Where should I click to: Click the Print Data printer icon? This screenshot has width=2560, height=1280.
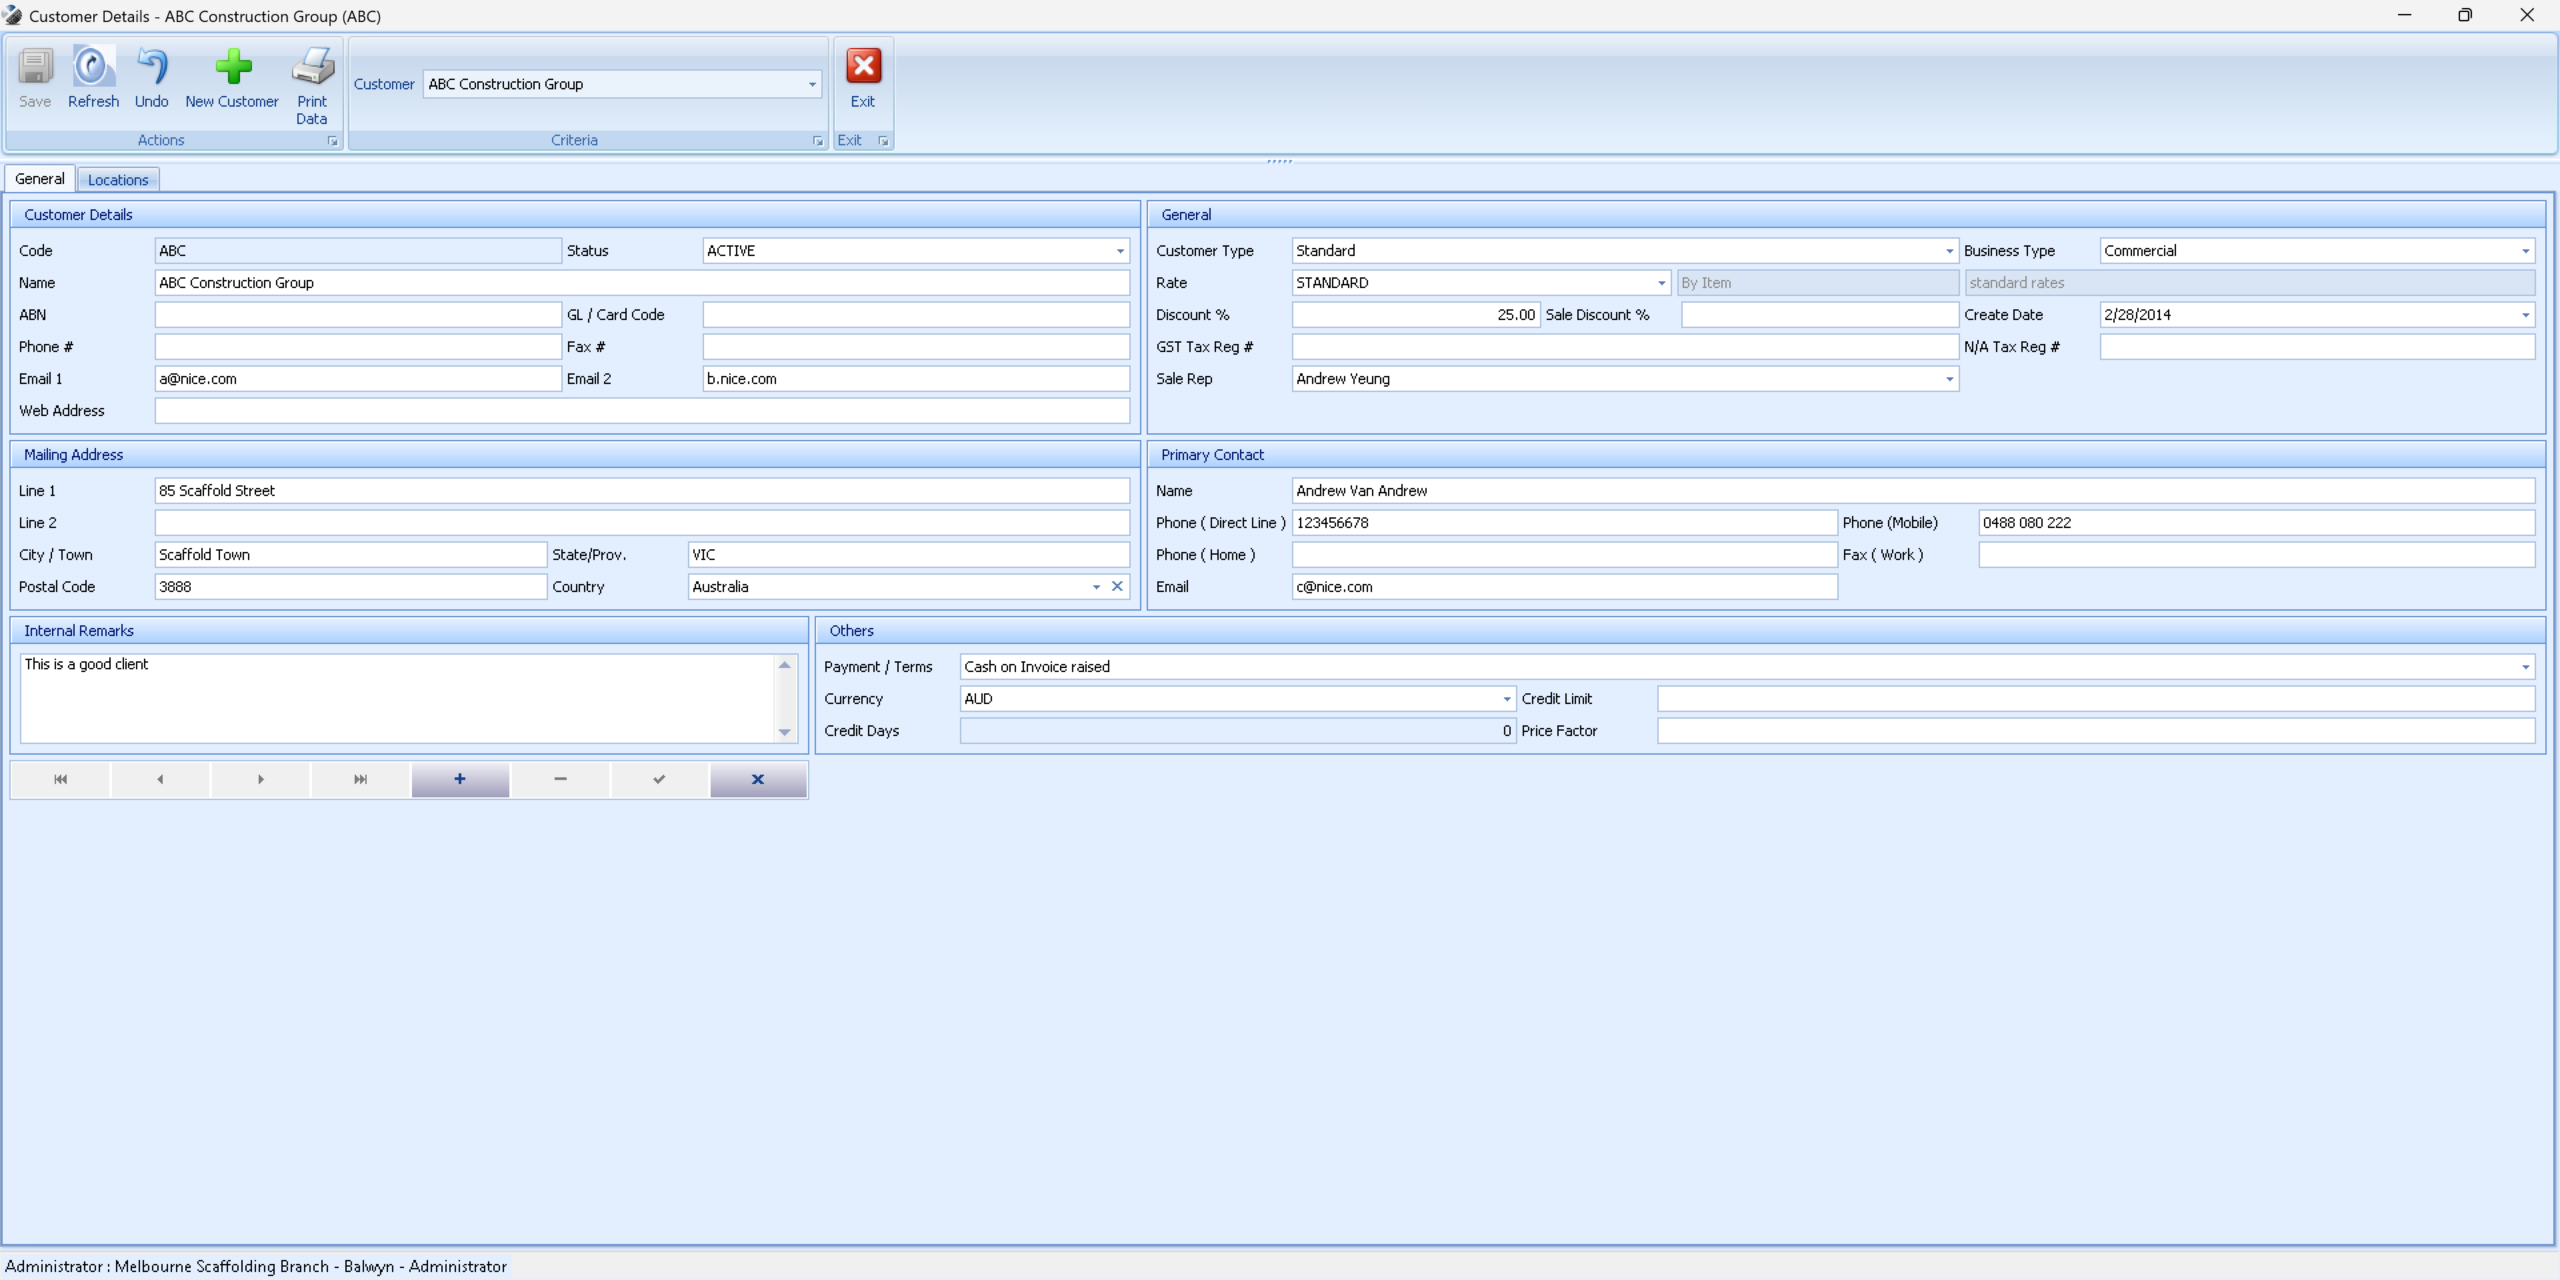[312, 68]
